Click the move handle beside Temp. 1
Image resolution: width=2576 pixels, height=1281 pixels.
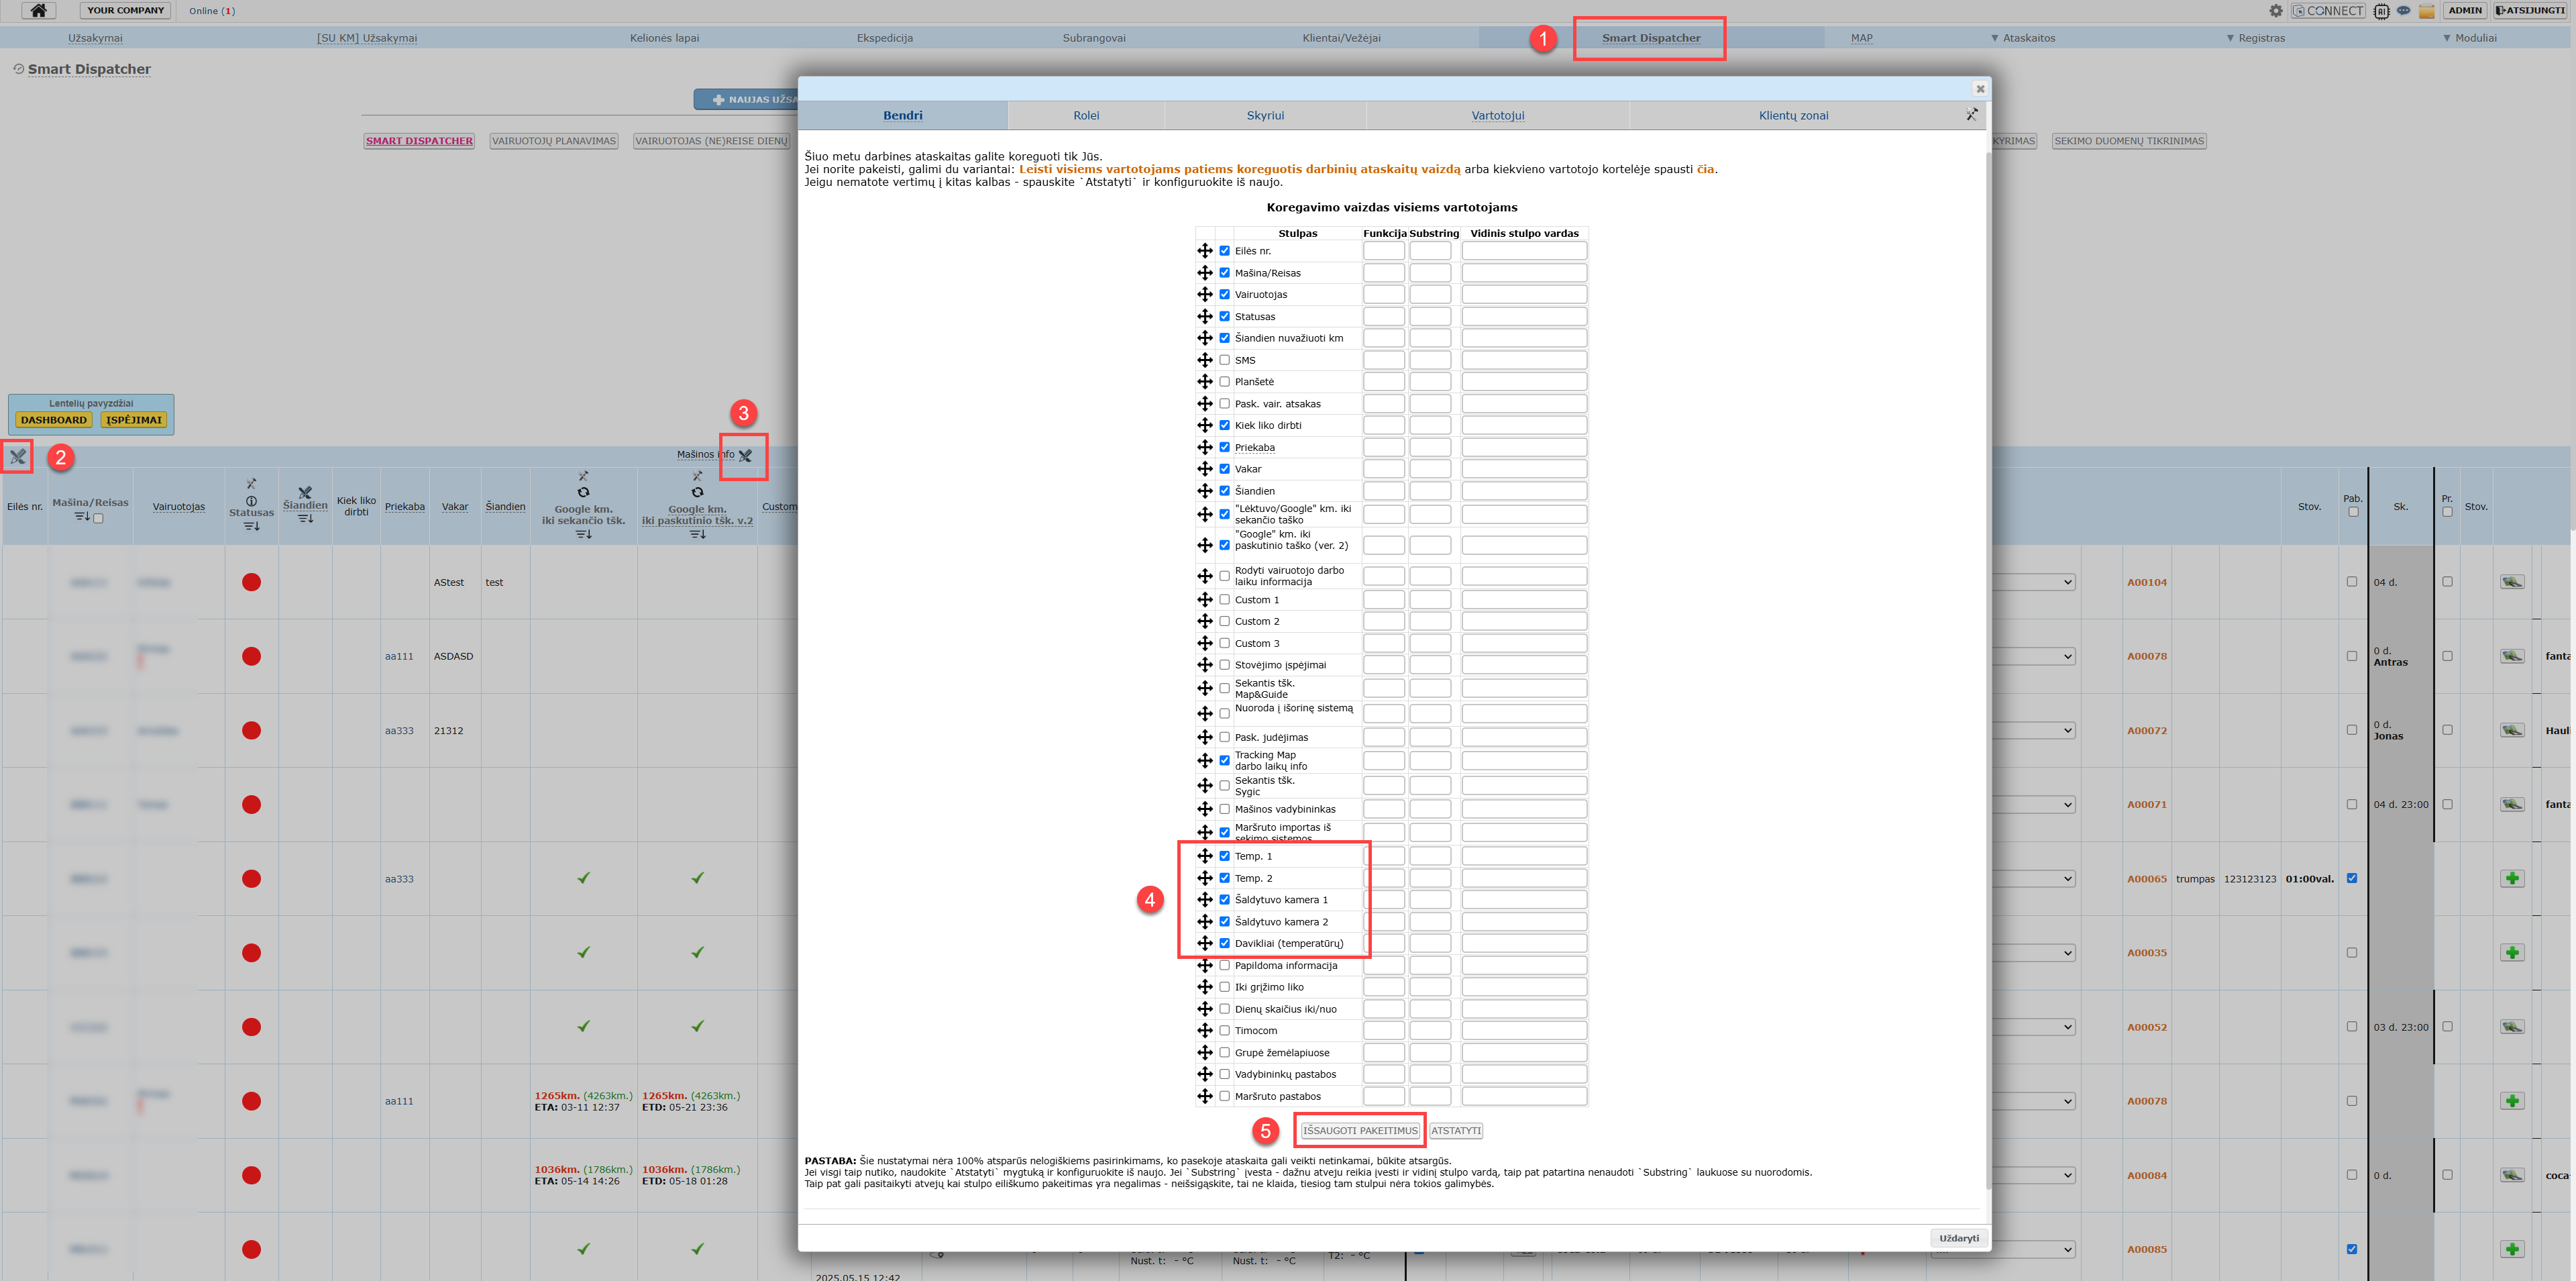click(x=1205, y=856)
